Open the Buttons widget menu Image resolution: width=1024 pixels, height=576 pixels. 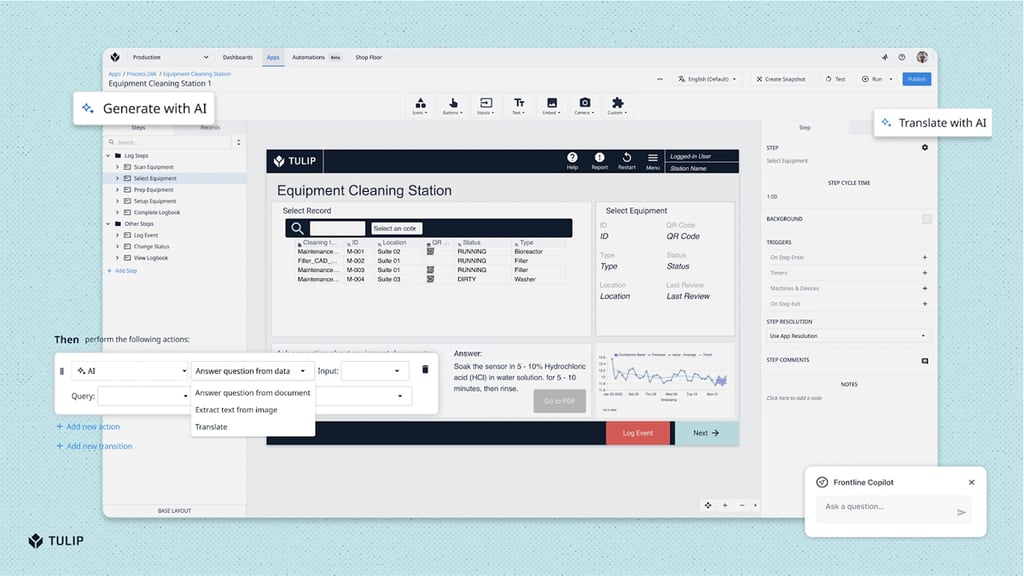(x=453, y=105)
